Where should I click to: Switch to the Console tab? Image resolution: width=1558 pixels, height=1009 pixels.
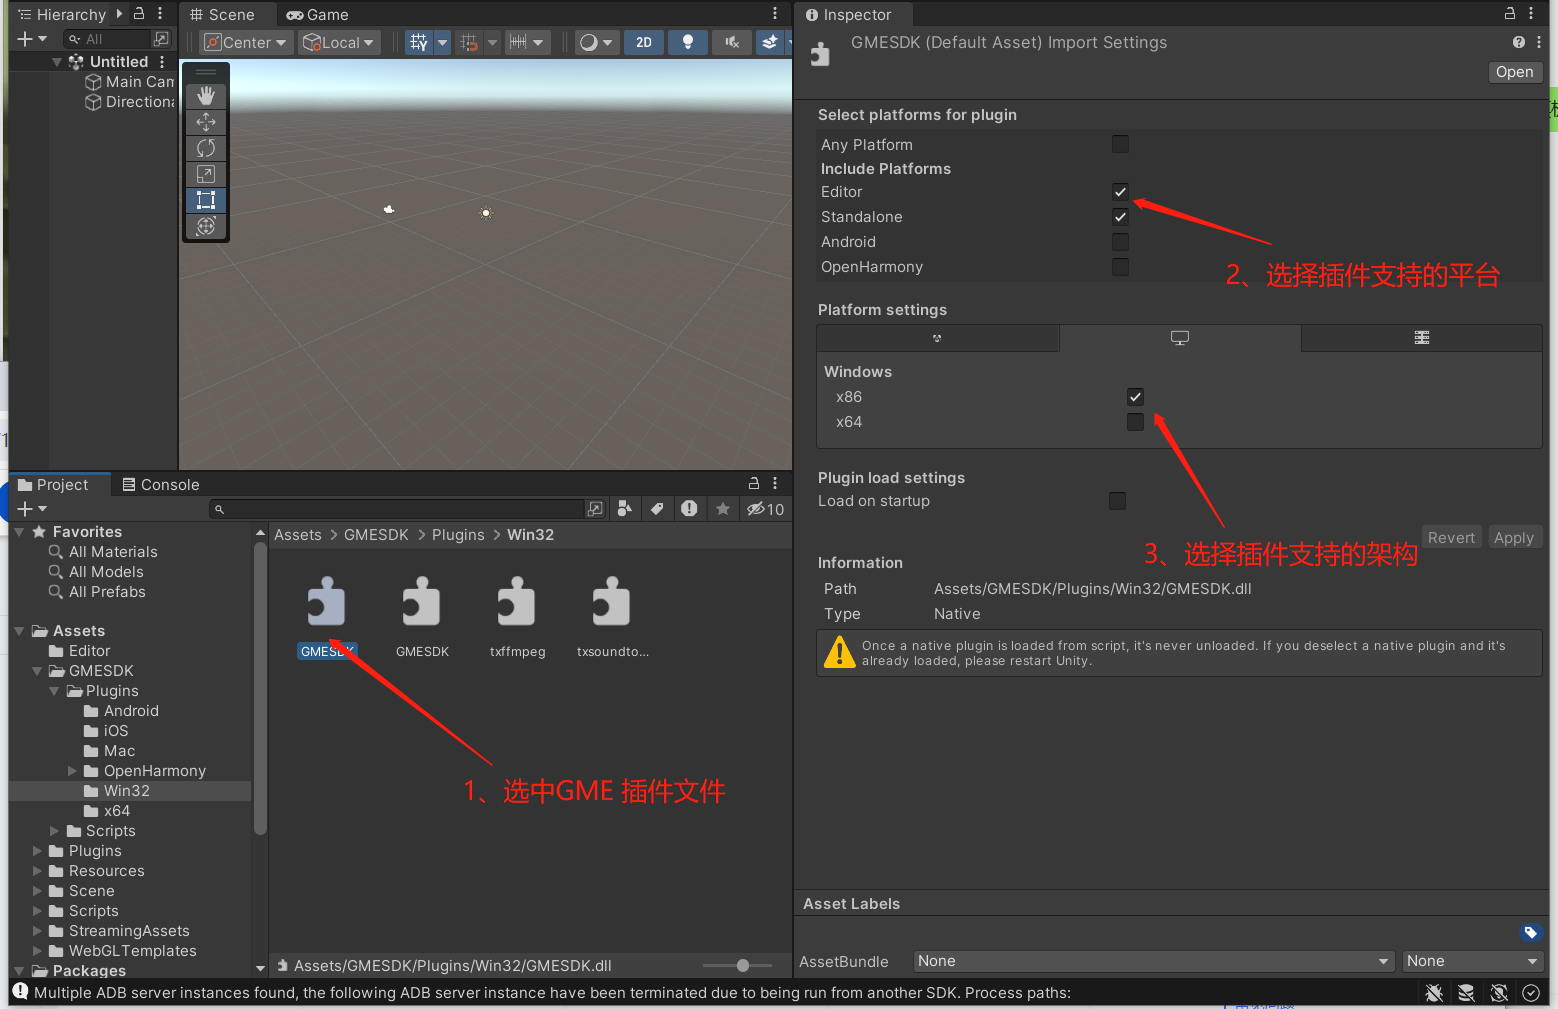[x=161, y=485]
